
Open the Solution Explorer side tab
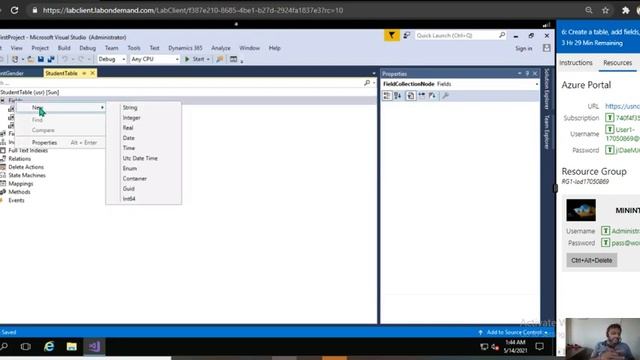pyautogui.click(x=547, y=89)
